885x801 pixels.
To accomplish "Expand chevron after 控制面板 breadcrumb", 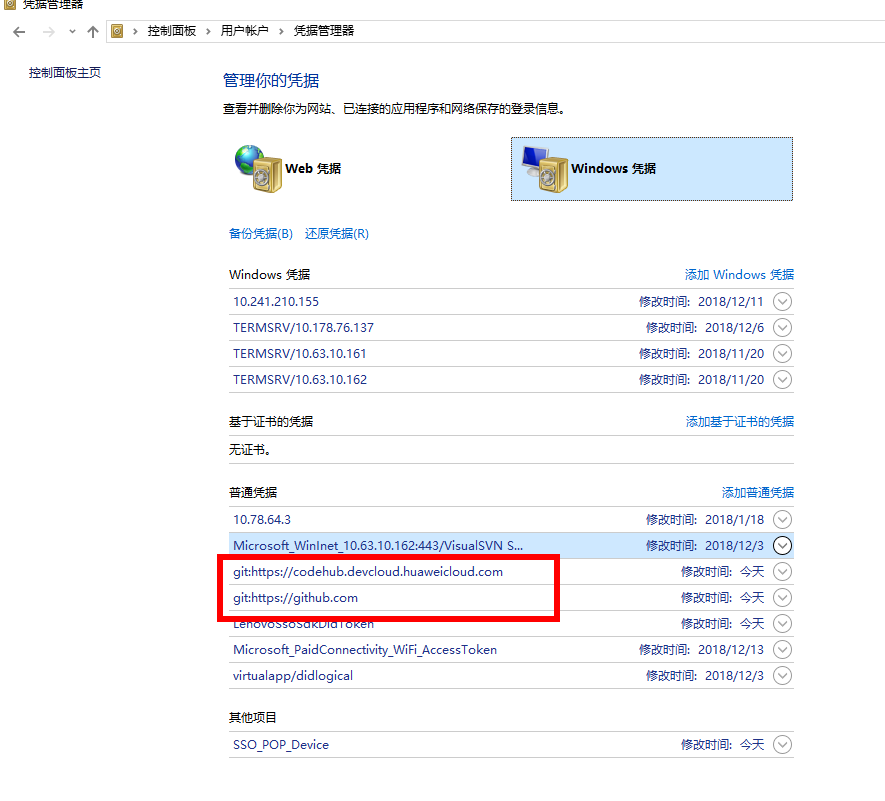I will pos(208,32).
